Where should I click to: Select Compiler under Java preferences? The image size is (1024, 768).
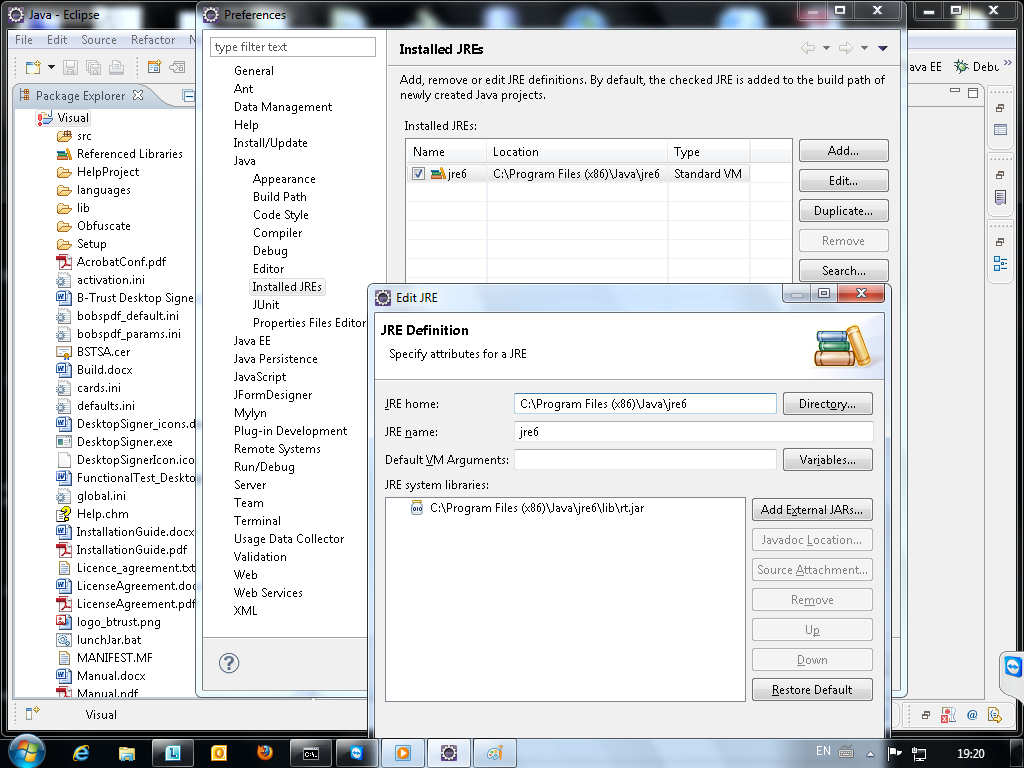pyautogui.click(x=278, y=232)
